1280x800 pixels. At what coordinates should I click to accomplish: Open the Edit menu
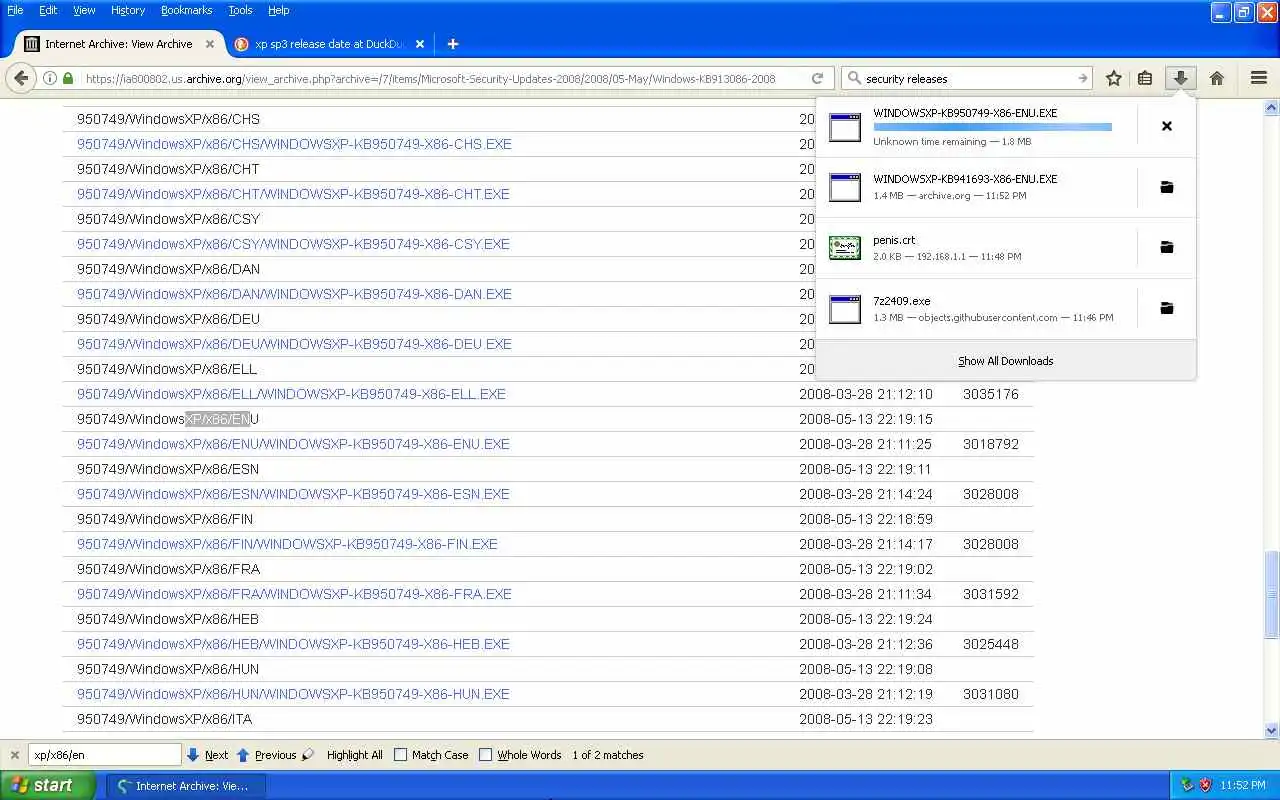(x=48, y=10)
